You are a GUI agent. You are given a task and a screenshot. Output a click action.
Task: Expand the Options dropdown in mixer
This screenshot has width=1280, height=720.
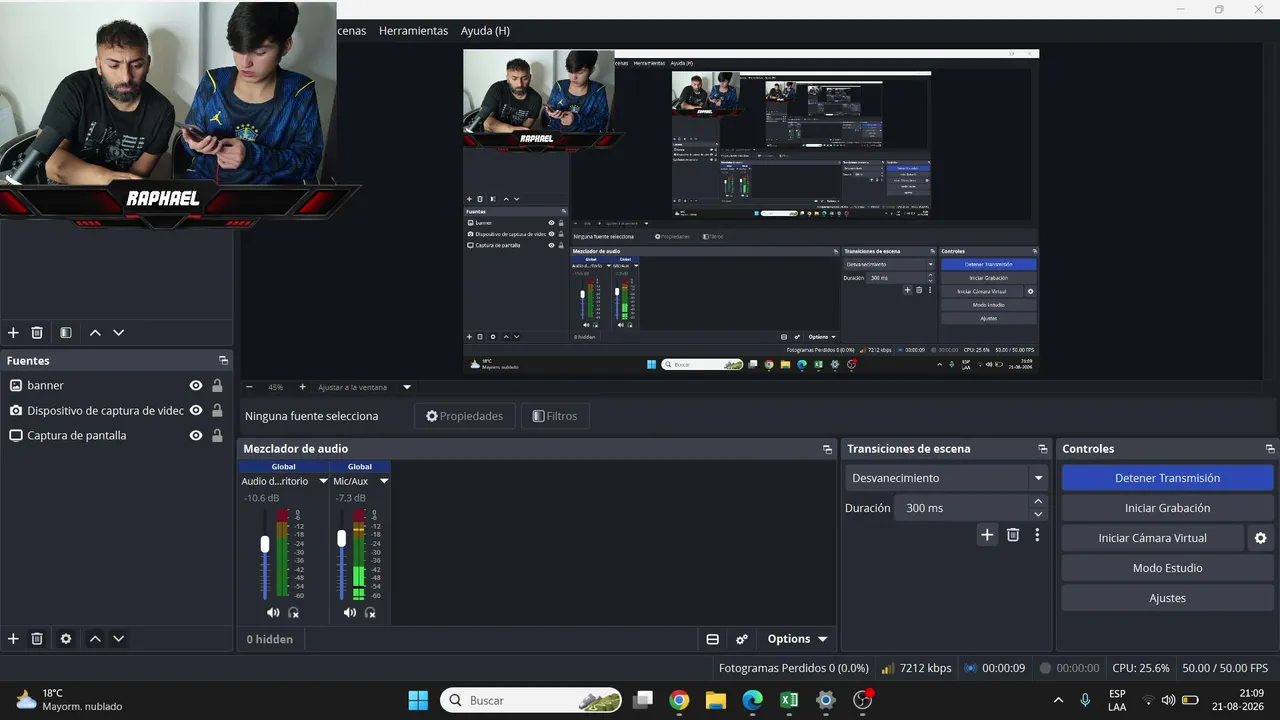coord(797,639)
